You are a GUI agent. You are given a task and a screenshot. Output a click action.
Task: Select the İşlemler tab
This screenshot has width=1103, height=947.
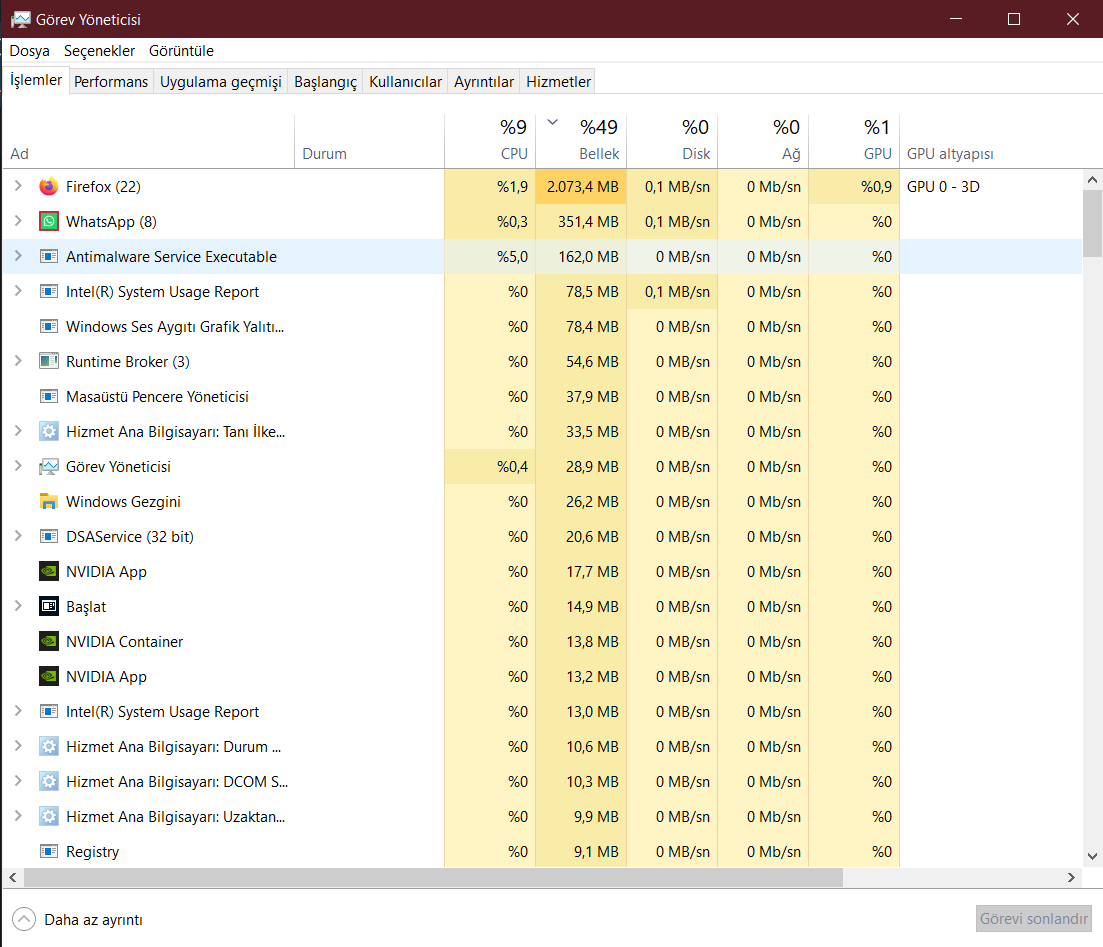tap(36, 80)
